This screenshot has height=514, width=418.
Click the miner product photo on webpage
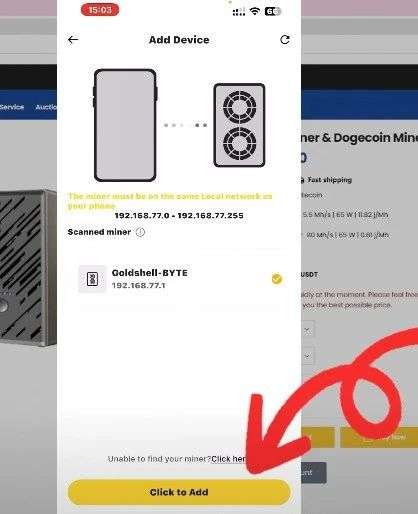pyautogui.click(x=28, y=268)
